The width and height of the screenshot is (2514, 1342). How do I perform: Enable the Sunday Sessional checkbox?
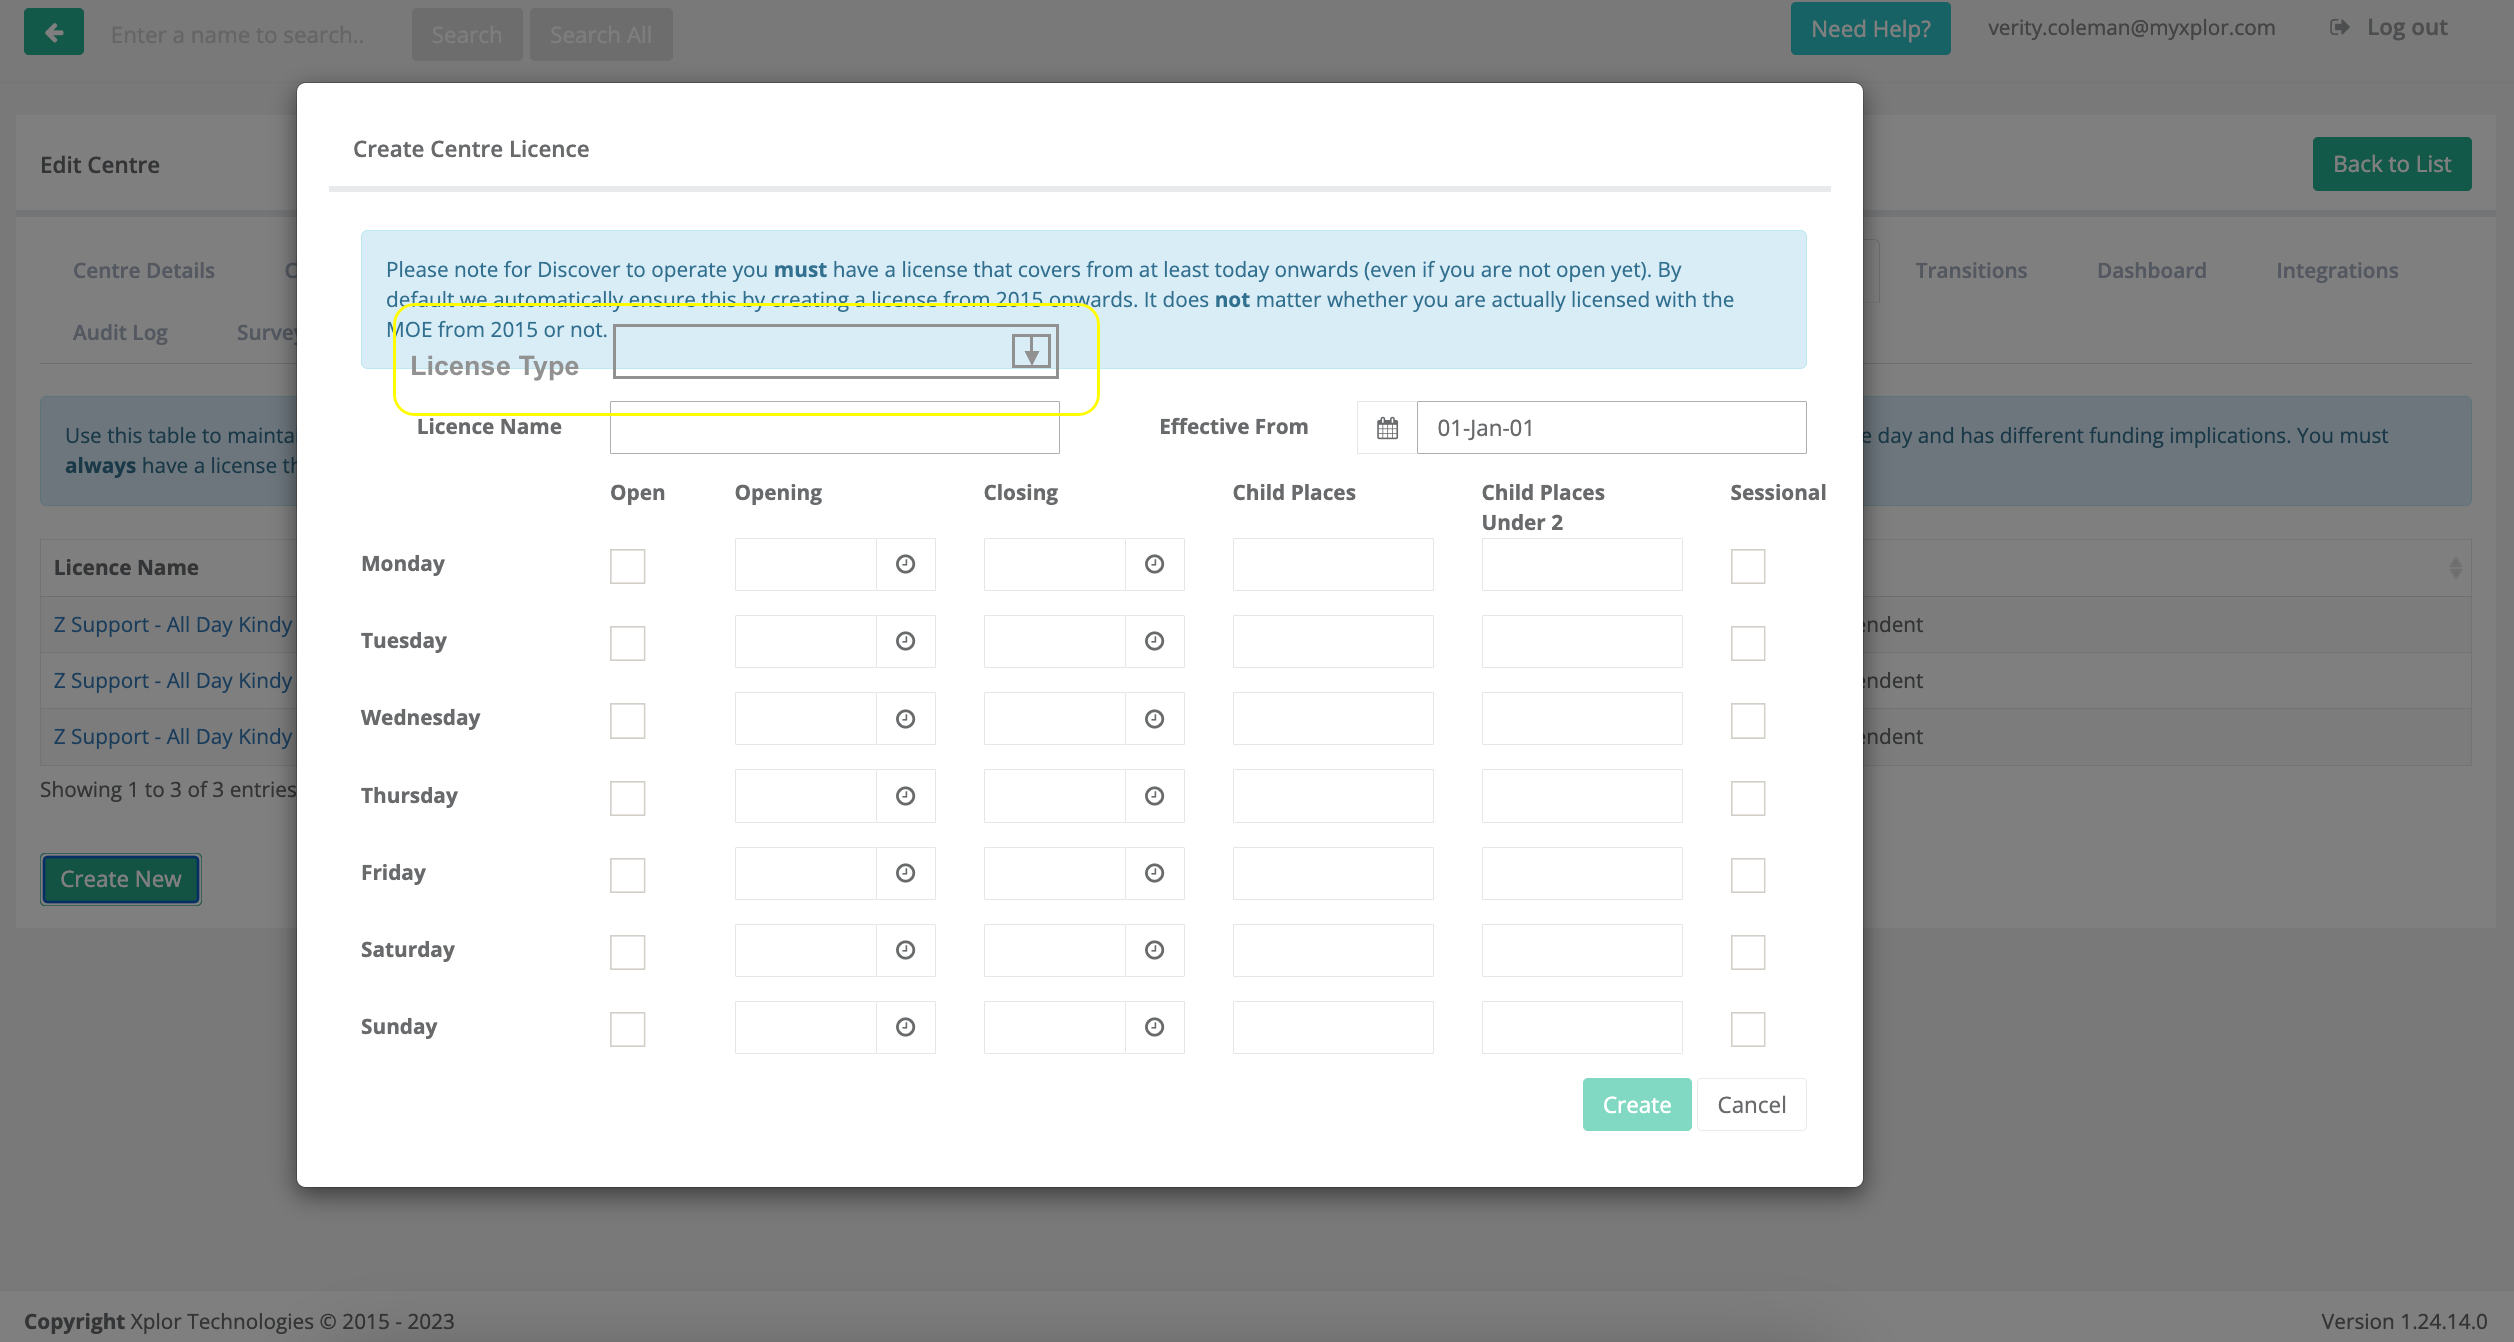point(1747,1028)
